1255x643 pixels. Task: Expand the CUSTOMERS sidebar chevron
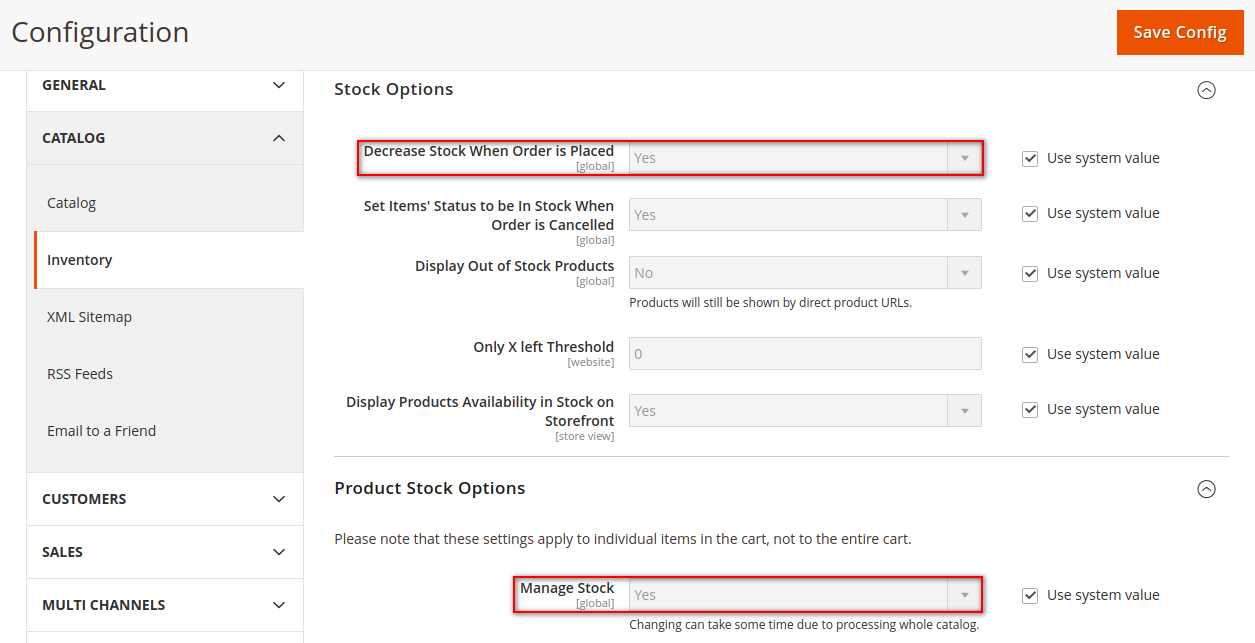point(279,499)
